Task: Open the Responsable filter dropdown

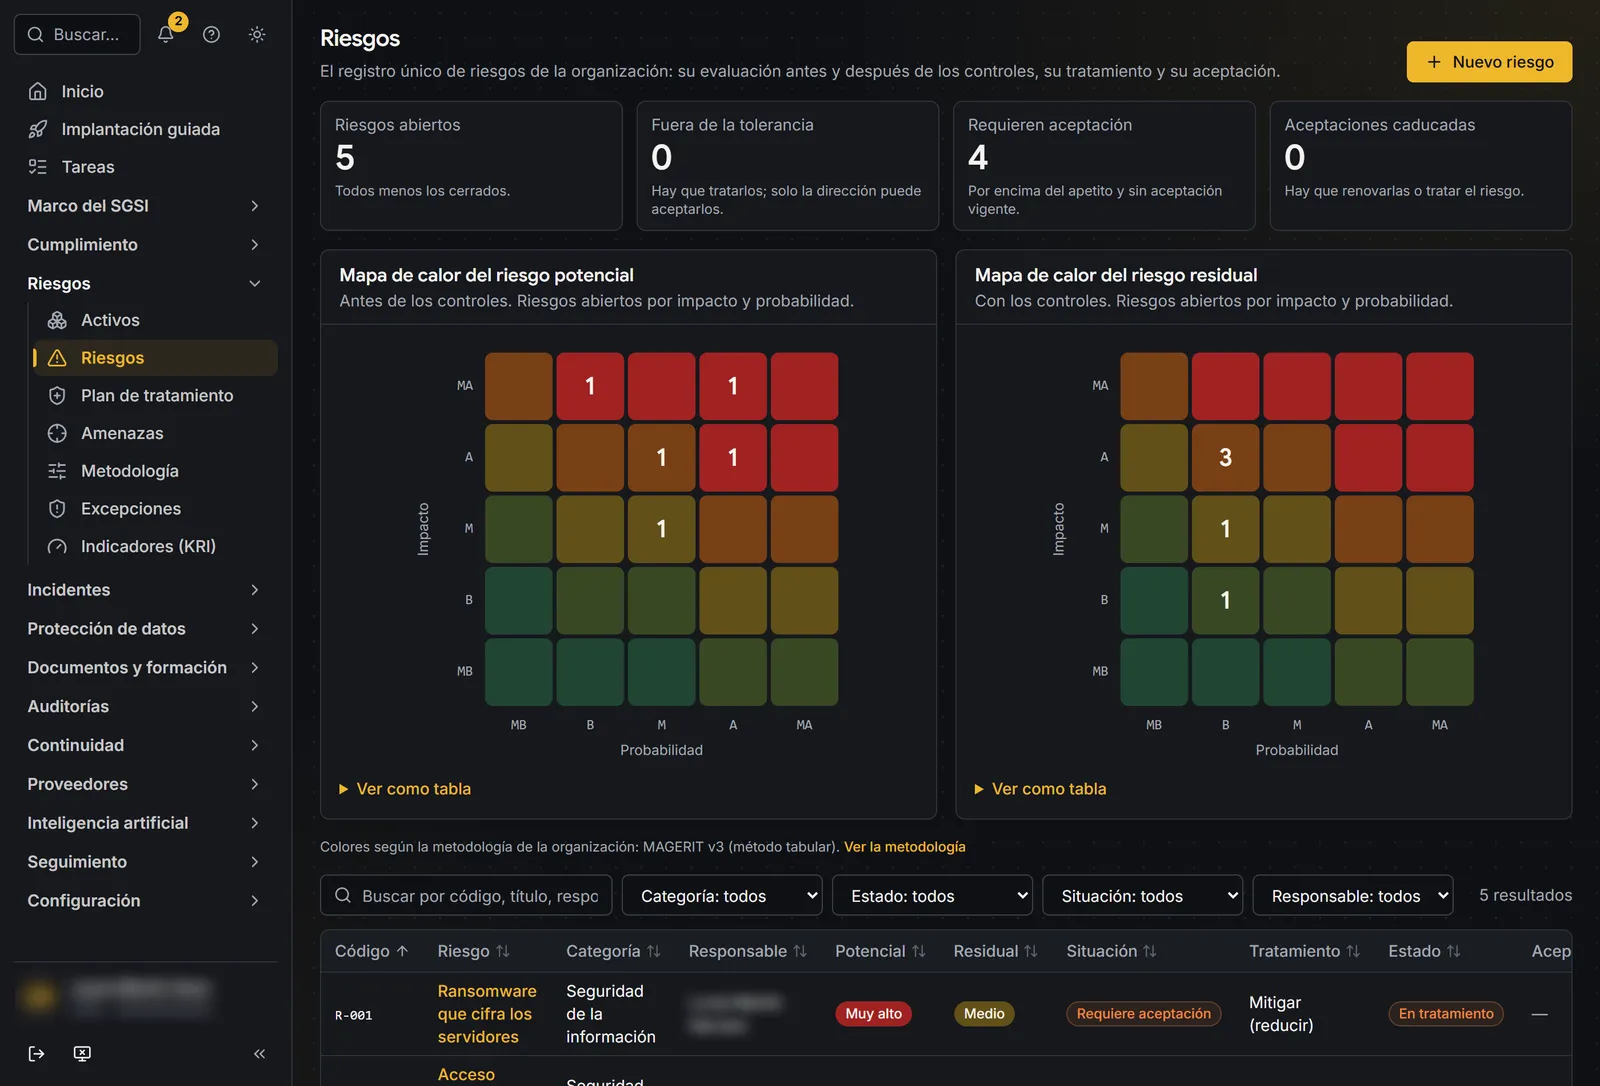Action: [1353, 896]
